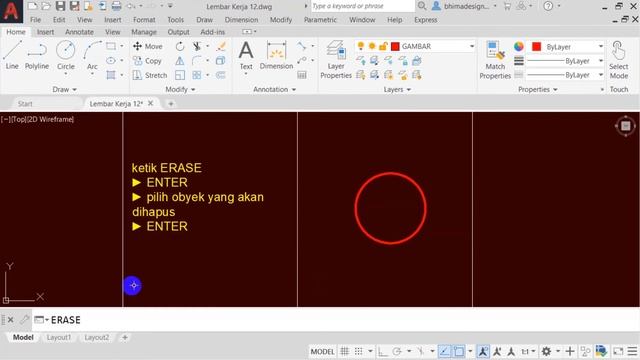The width and height of the screenshot is (640, 360).
Task: Open GAMBAR layer dropdown
Action: click(472, 46)
